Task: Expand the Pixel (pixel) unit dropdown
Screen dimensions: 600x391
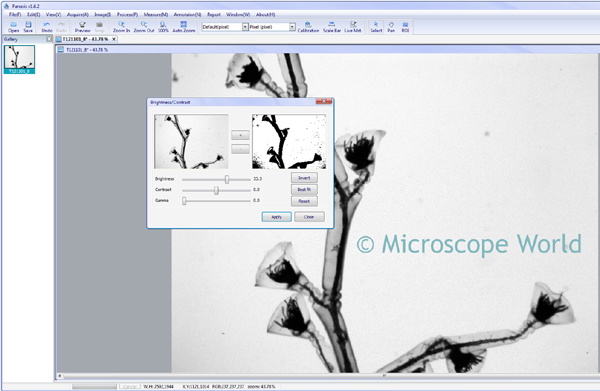Action: click(x=292, y=27)
